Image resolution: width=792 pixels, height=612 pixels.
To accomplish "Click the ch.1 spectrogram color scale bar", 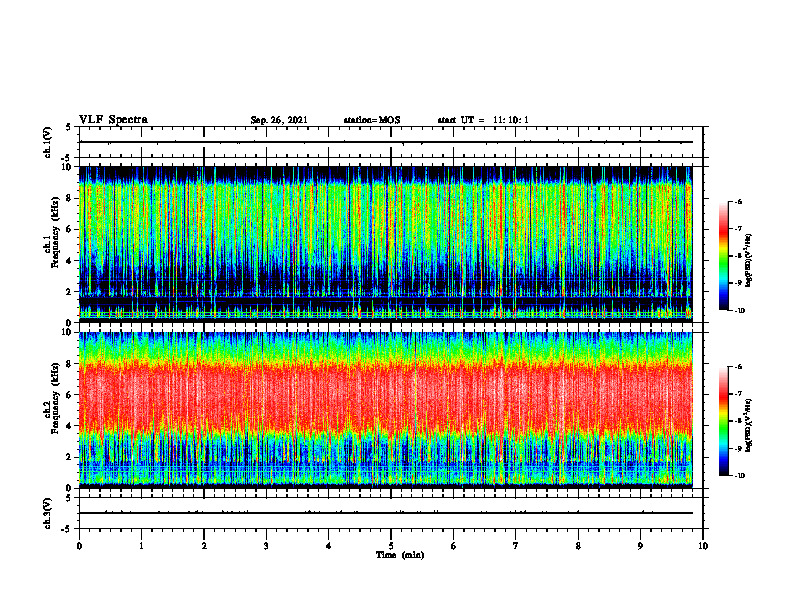I will coord(724,256).
